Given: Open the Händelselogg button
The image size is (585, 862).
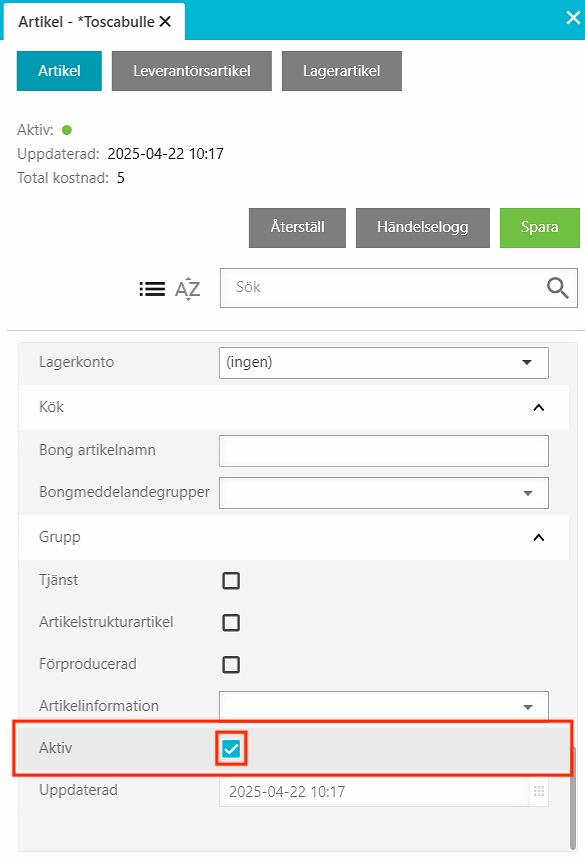Looking at the screenshot, I should (423, 228).
